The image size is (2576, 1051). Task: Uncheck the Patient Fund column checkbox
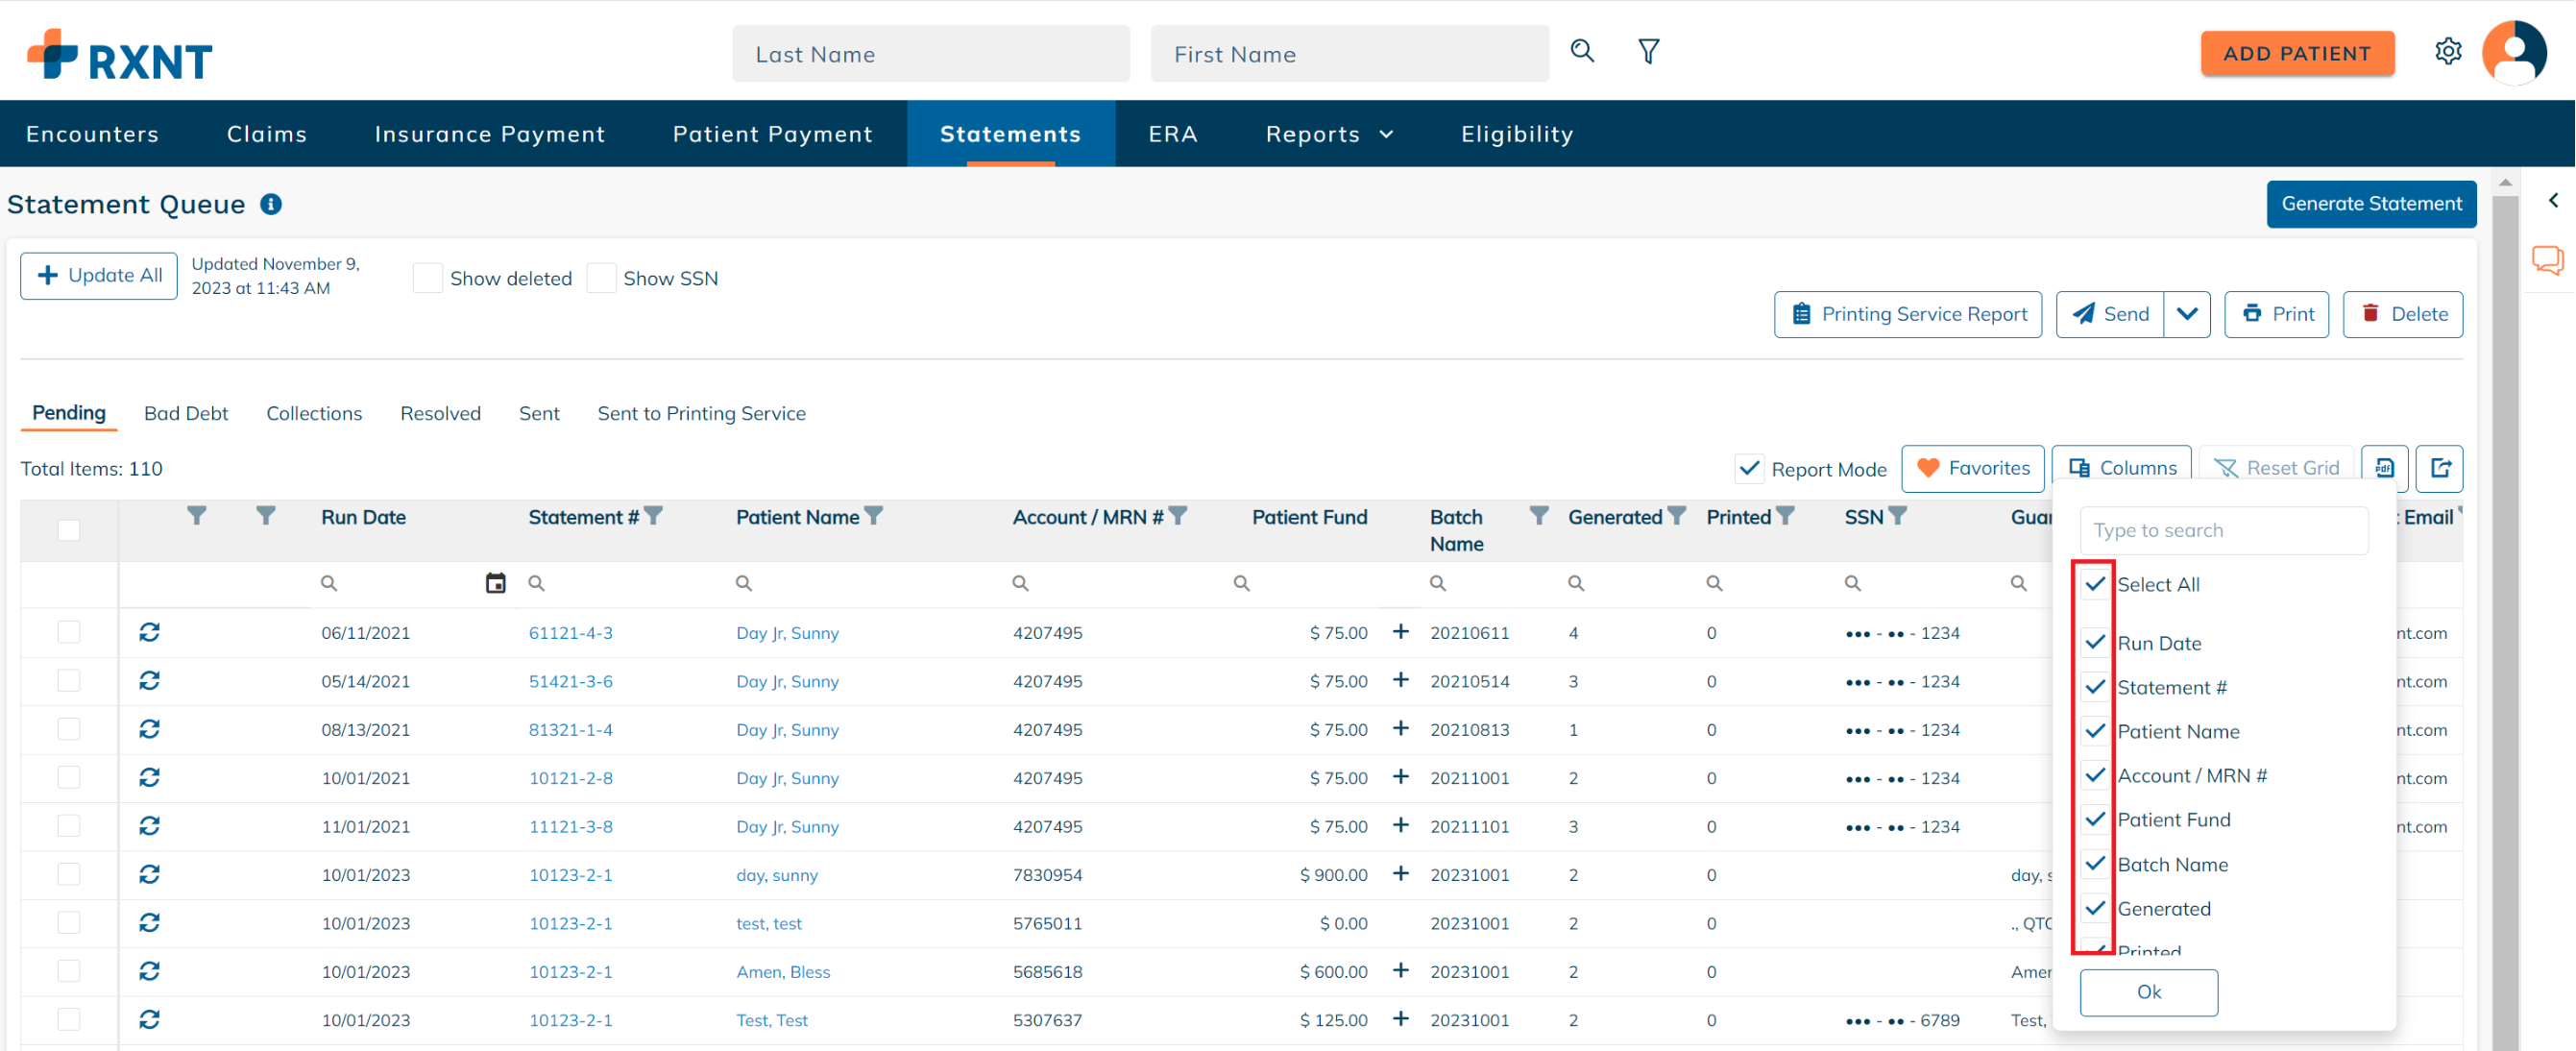[2095, 820]
